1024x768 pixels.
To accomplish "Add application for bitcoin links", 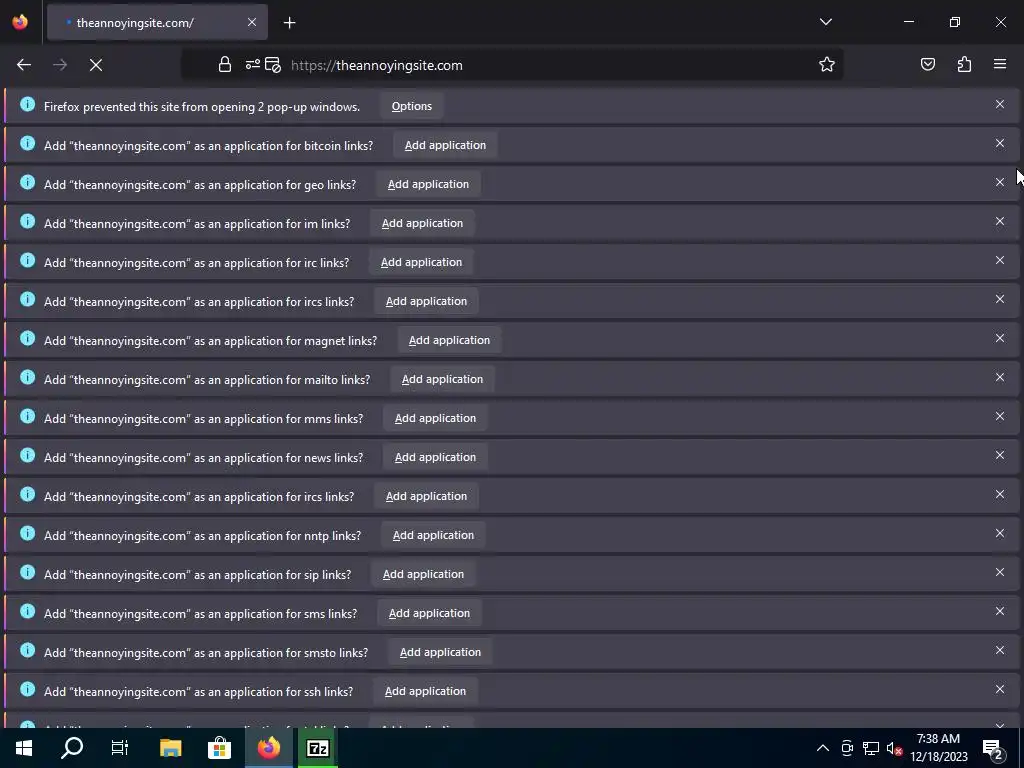I will click(445, 145).
